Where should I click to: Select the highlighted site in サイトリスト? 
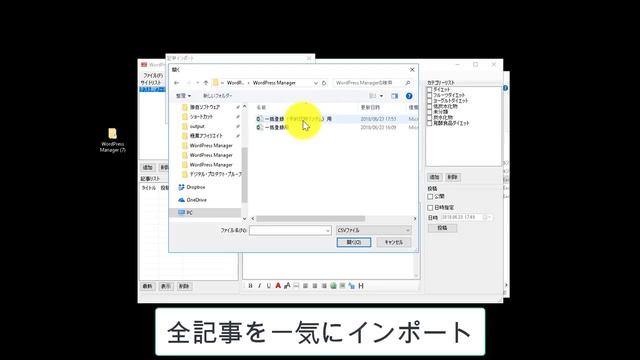(152, 89)
